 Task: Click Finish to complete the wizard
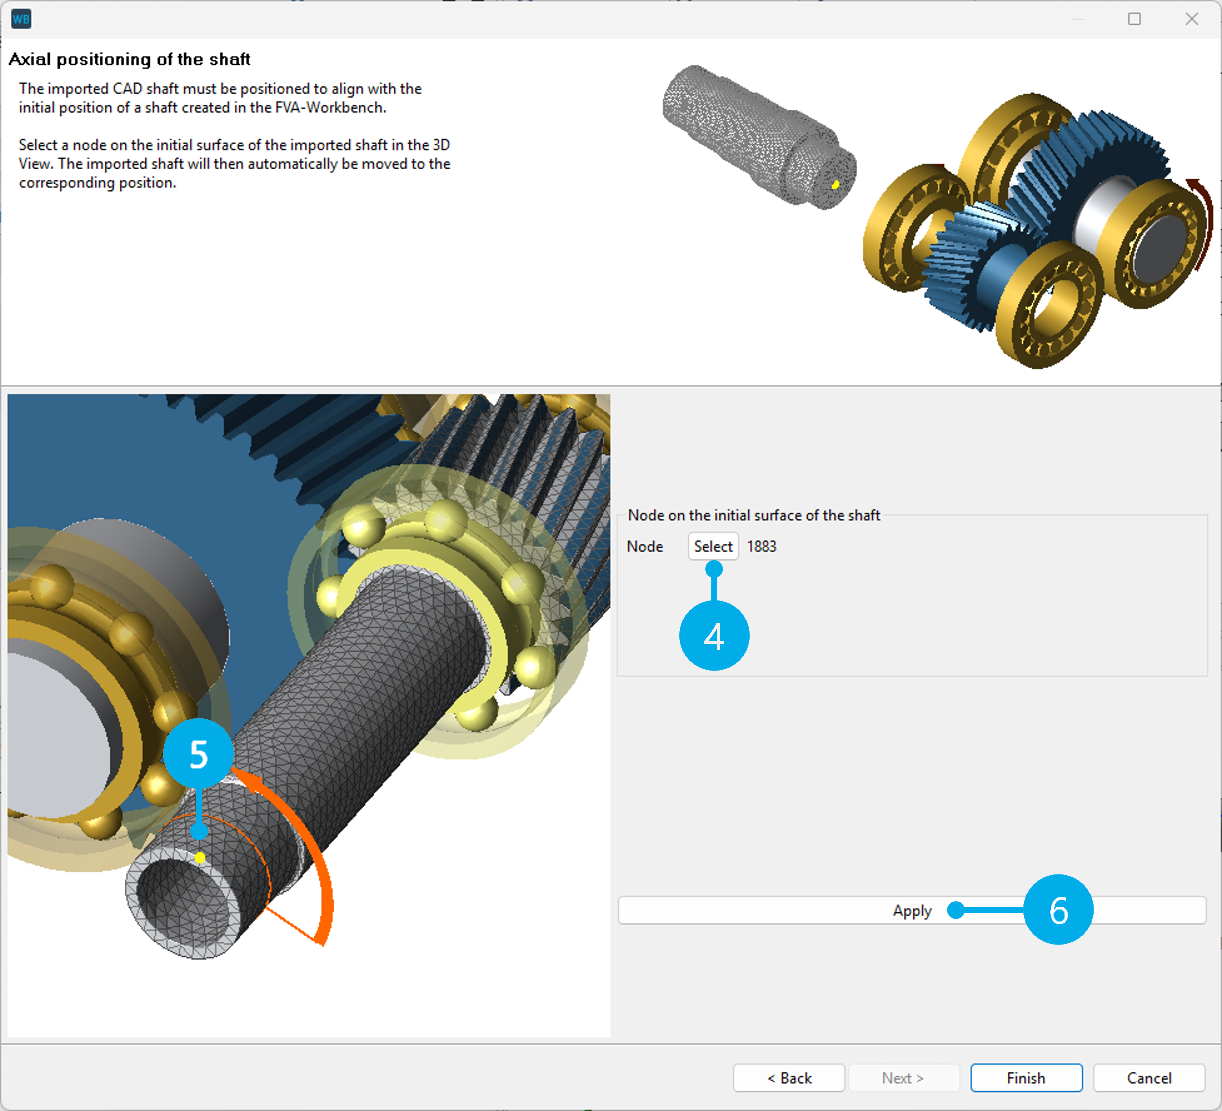pos(1026,1078)
